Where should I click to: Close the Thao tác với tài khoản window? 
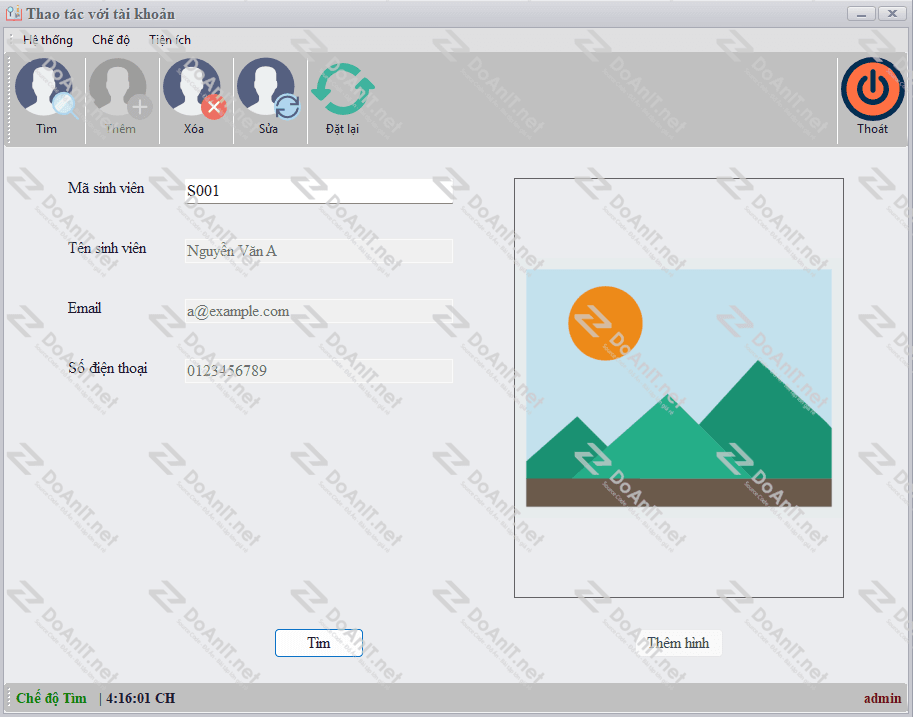[x=892, y=13]
